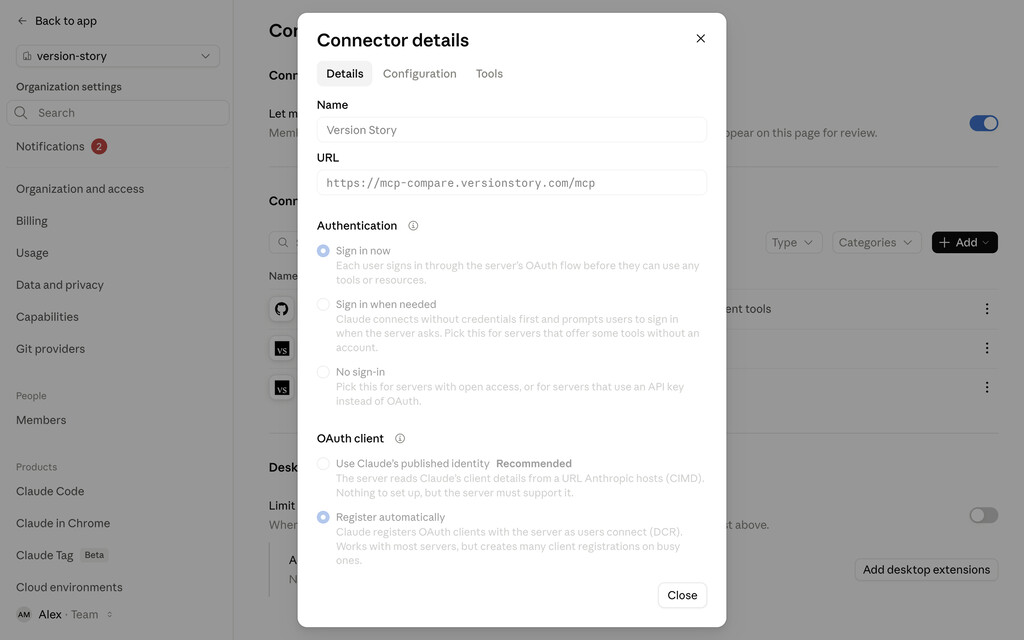Viewport: 1024px width, 640px height.
Task: Click the search magnifier icon in sidebar
Action: (x=21, y=113)
